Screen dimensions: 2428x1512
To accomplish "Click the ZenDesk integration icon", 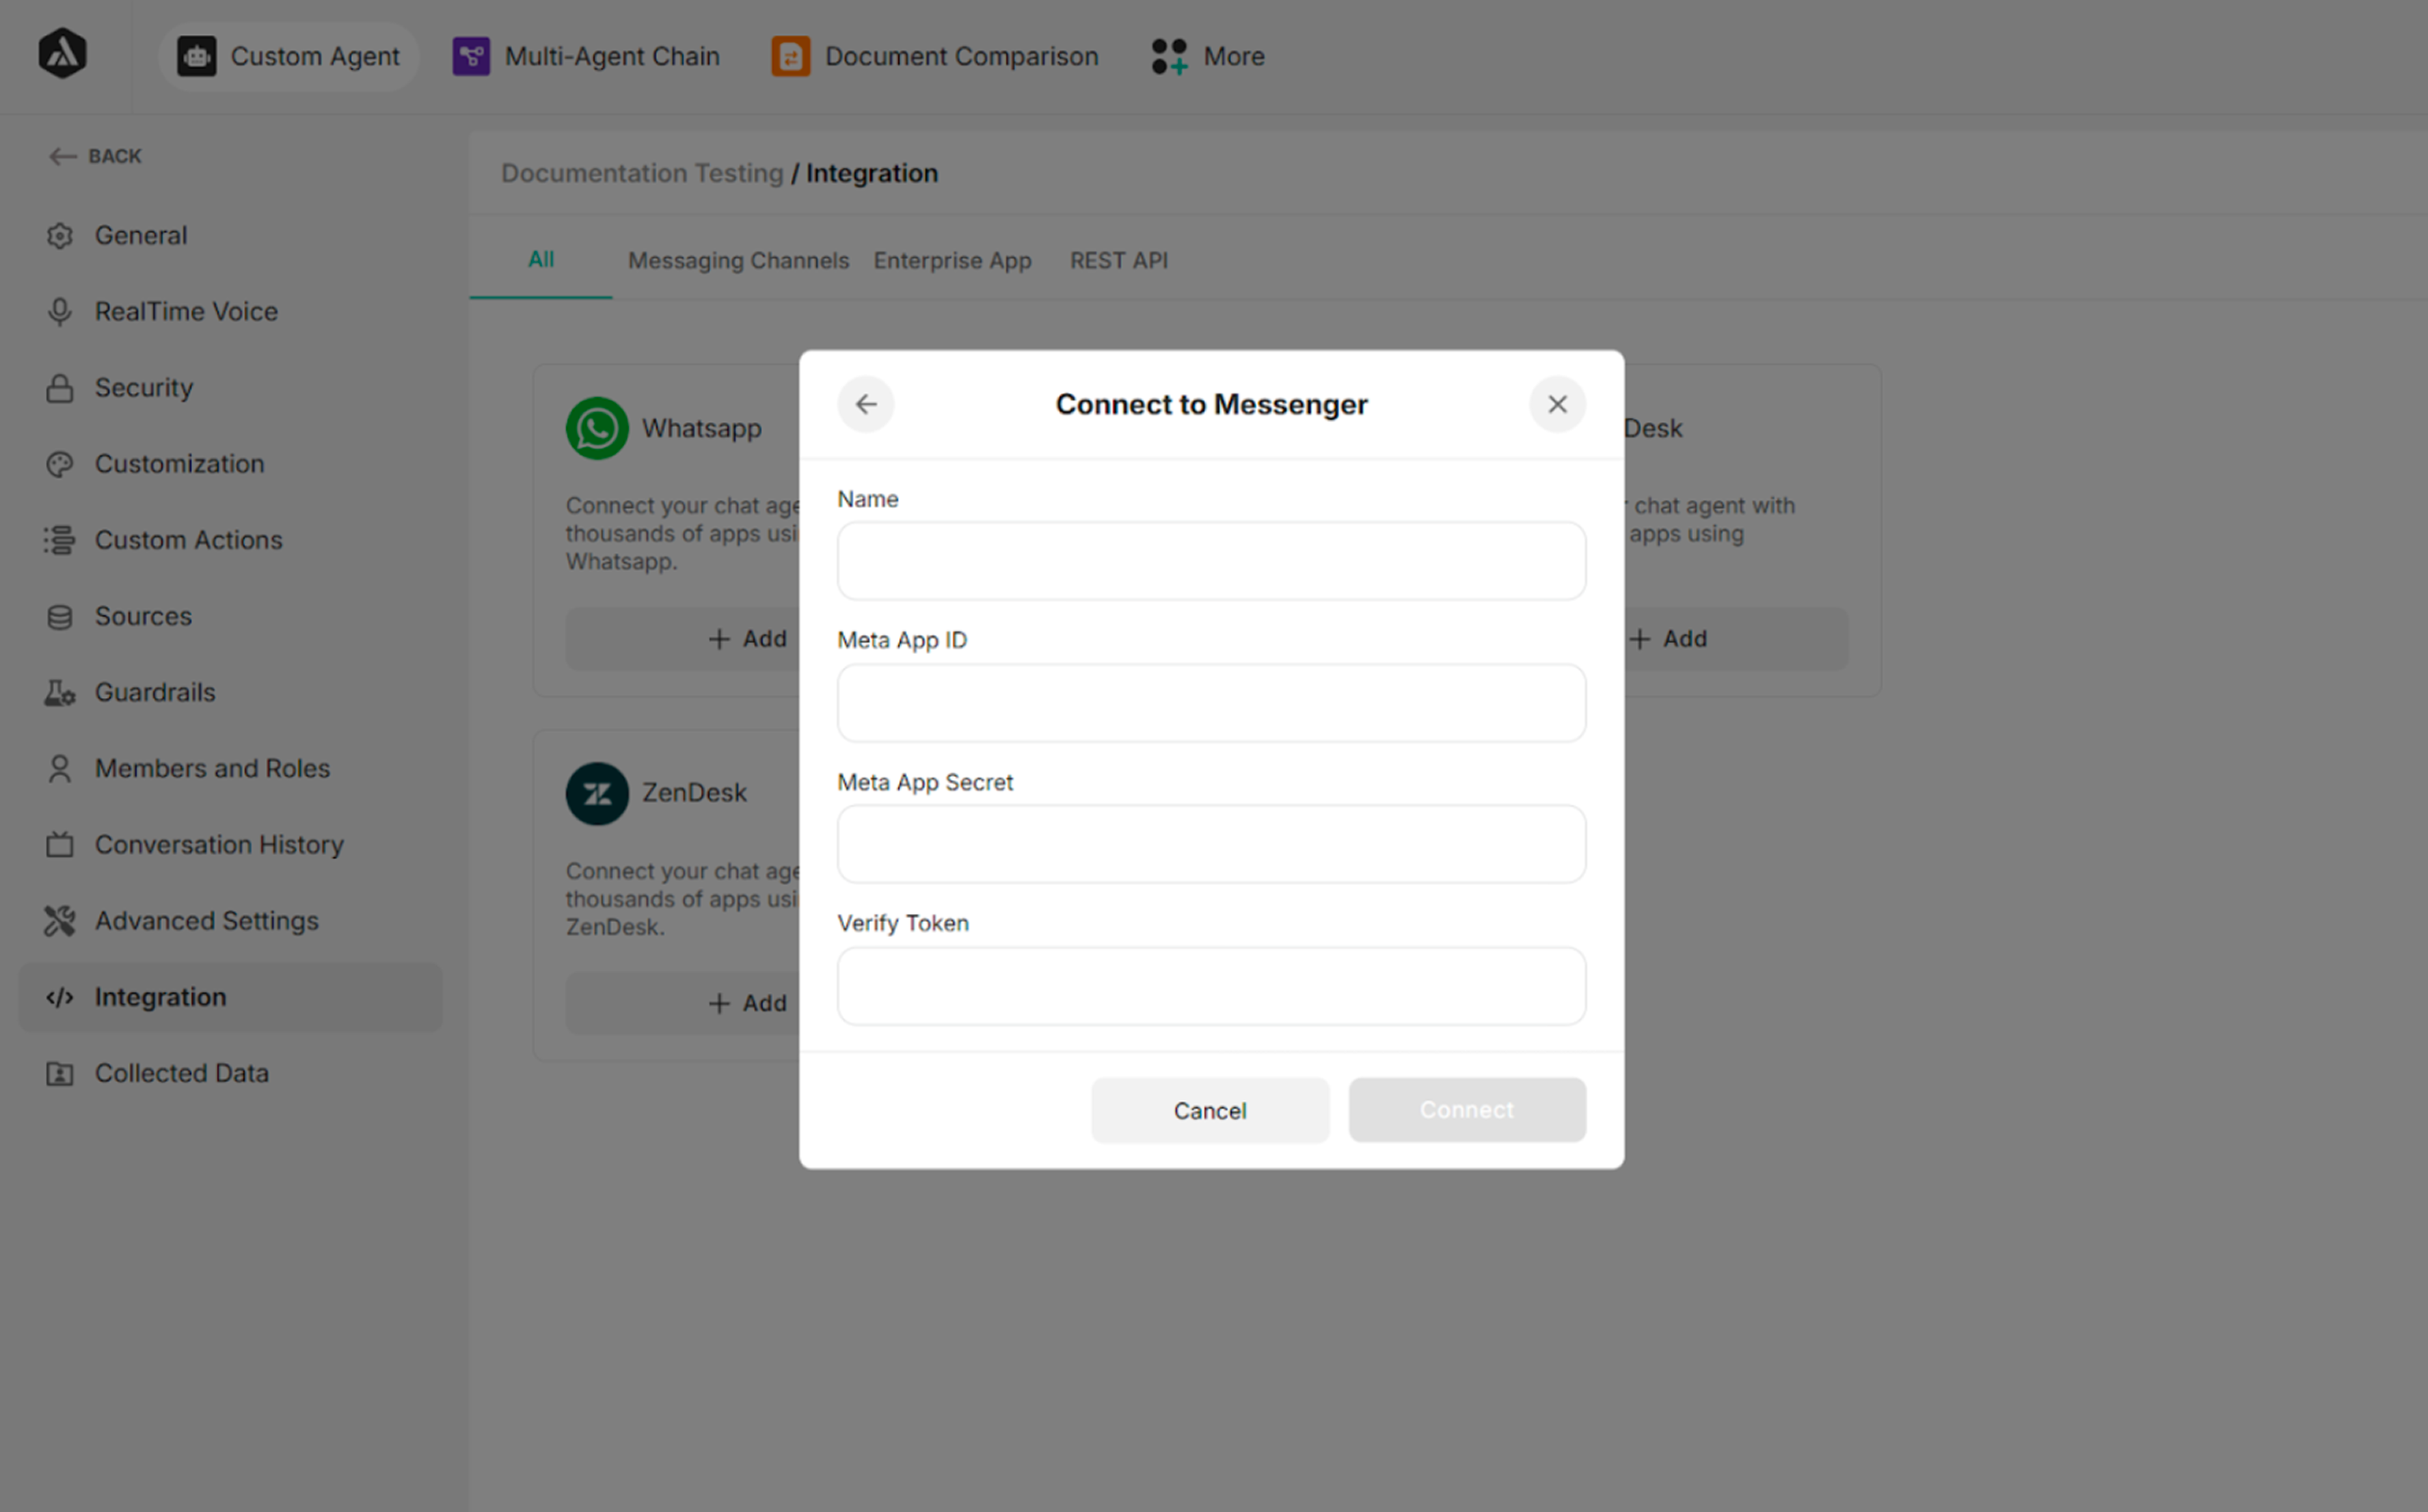I will point(597,793).
